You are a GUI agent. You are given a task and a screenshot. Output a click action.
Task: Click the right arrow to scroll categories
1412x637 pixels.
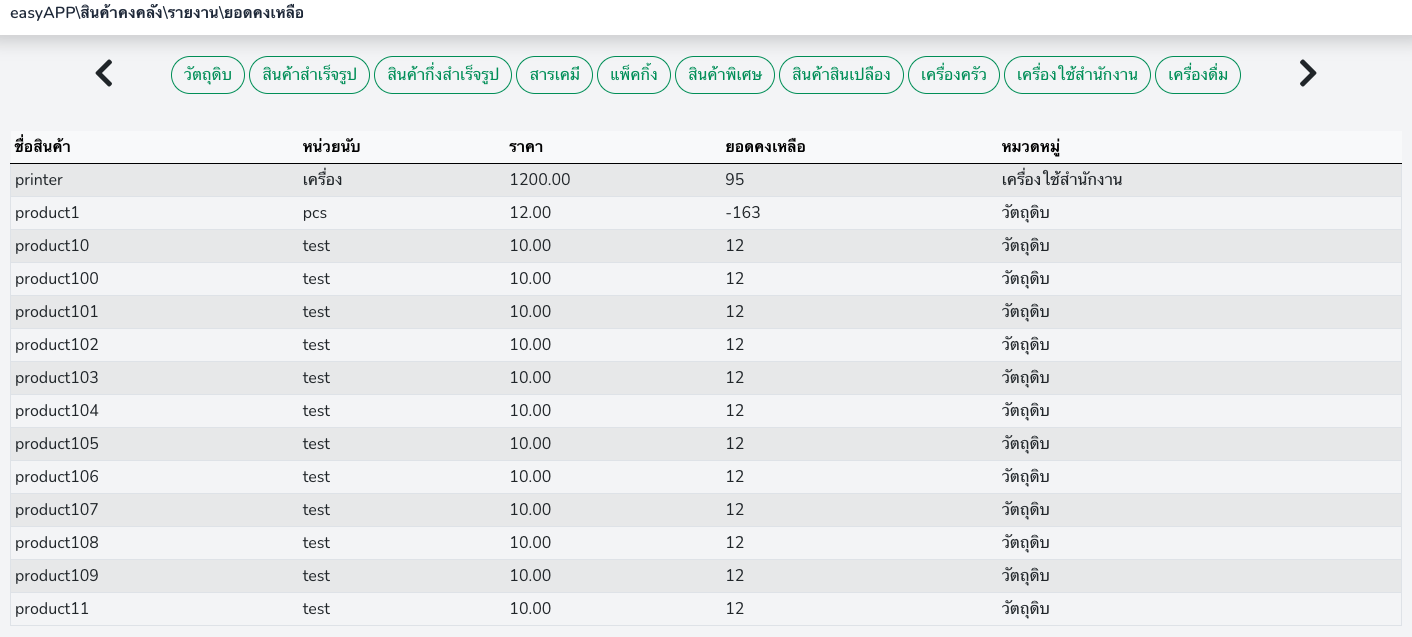(x=1307, y=74)
